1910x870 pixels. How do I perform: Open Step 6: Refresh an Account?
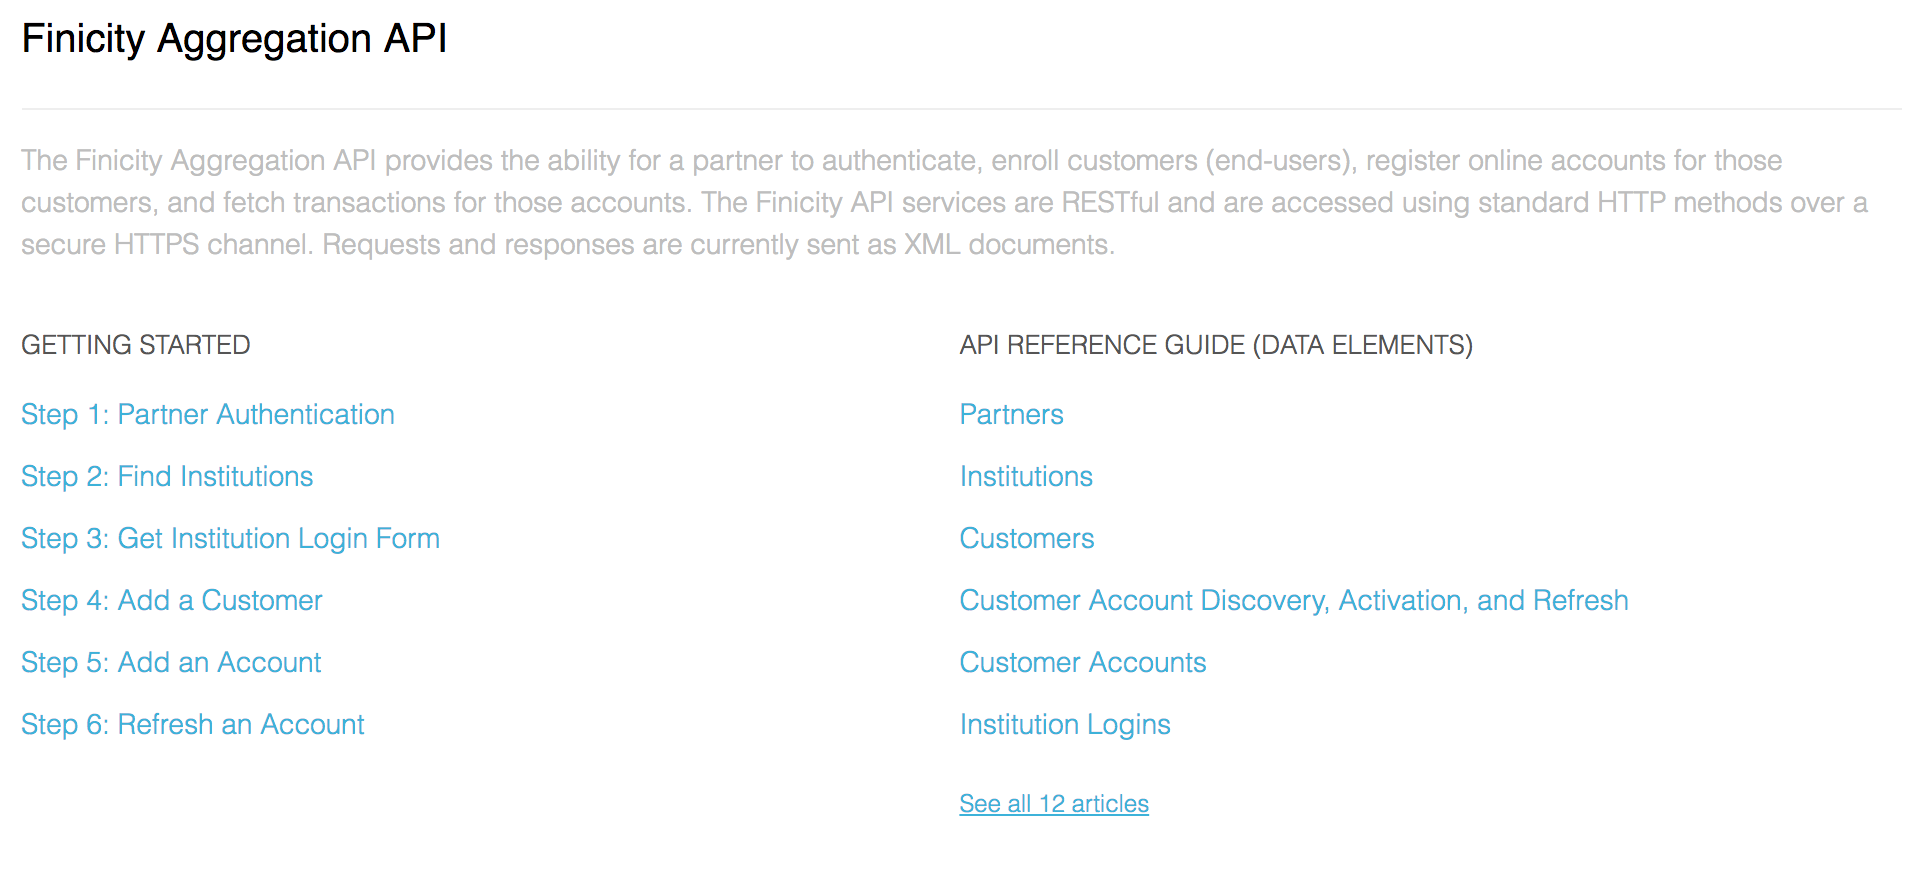pyautogui.click(x=193, y=725)
